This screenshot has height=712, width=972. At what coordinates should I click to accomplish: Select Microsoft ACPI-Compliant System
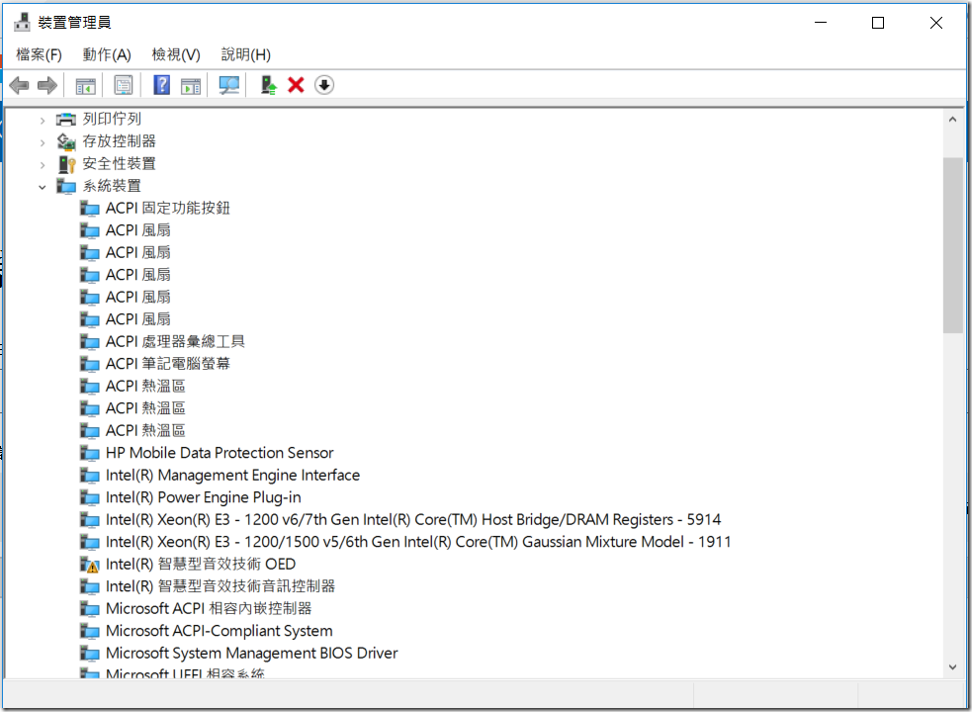pyautogui.click(x=219, y=631)
